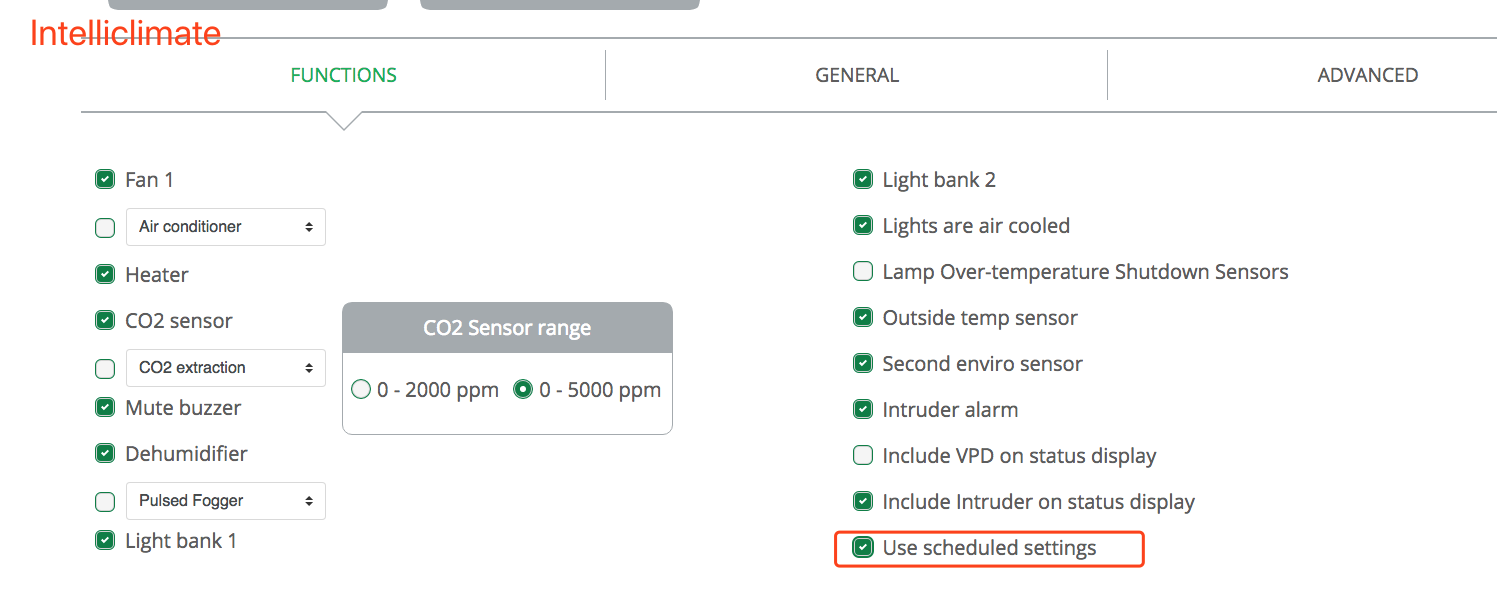Image resolution: width=1497 pixels, height=610 pixels.
Task: Switch to the GENERAL tab
Action: pyautogui.click(x=856, y=74)
